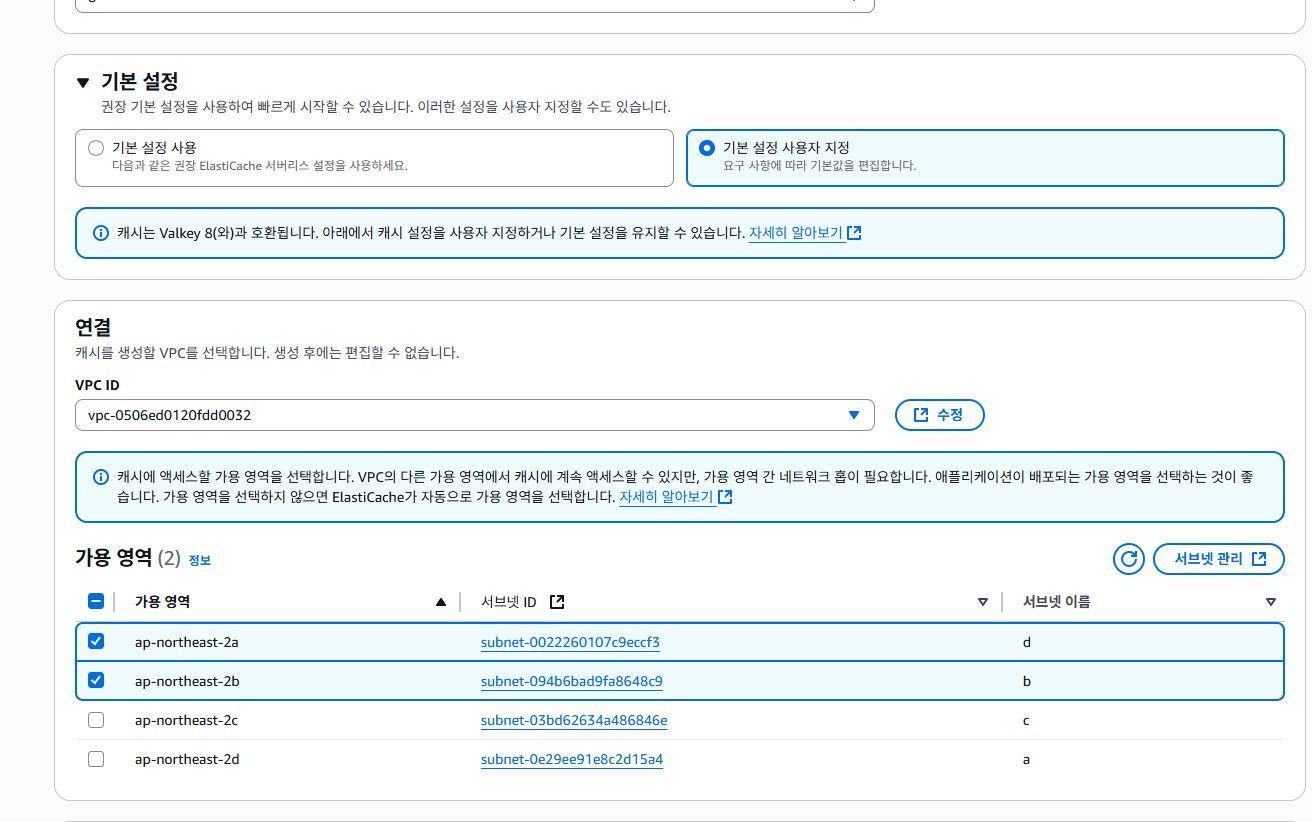This screenshot has width=1312, height=822.
Task: Select the 기본 설정 사용 radio option
Action: coord(96,148)
